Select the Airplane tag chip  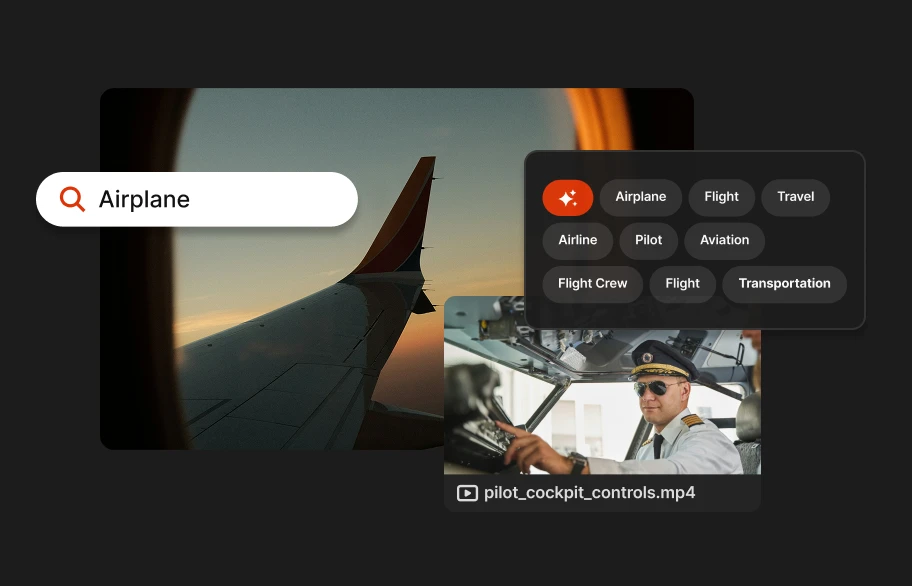(640, 198)
